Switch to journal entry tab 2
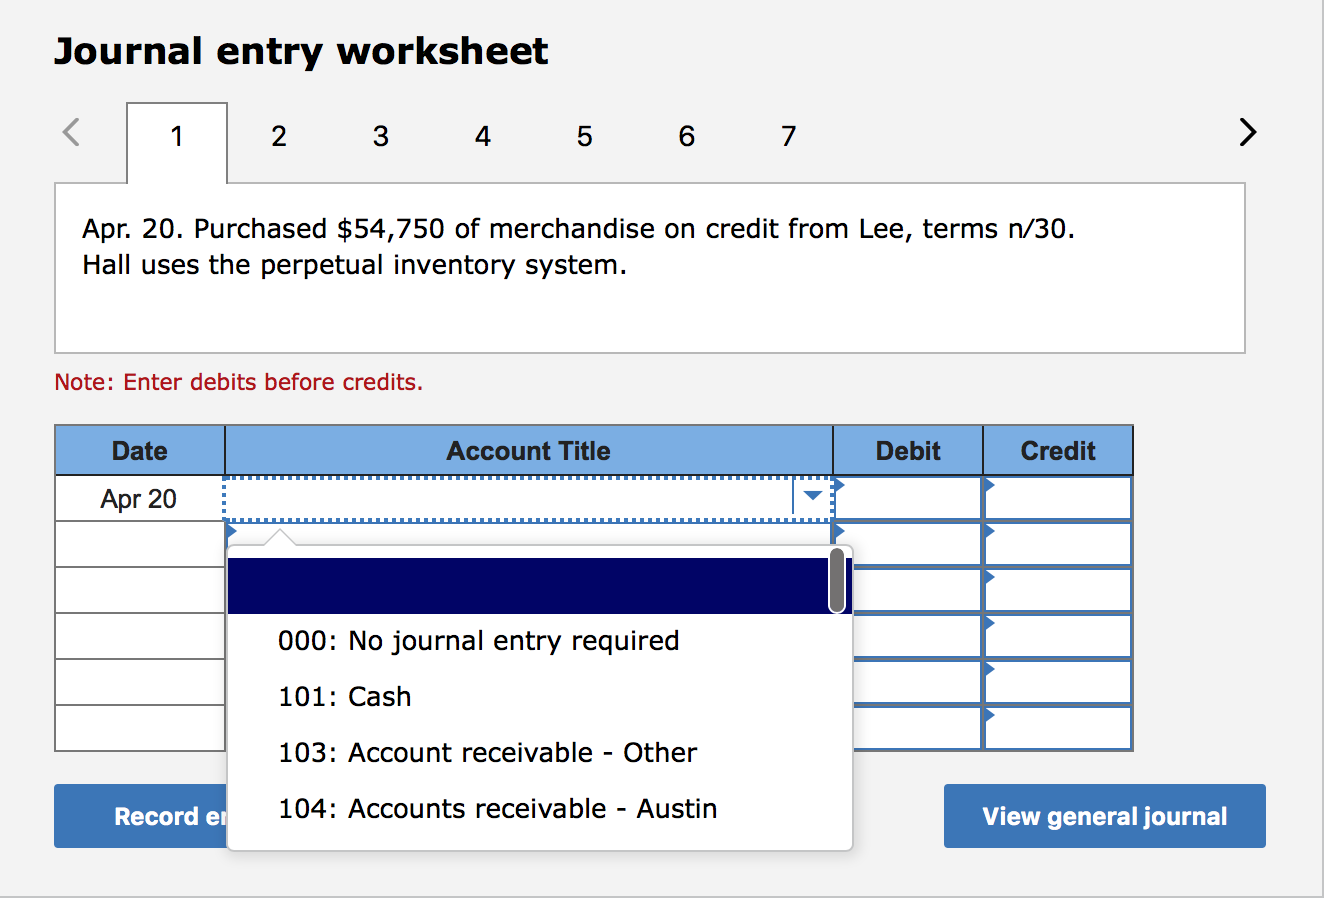 point(279,136)
